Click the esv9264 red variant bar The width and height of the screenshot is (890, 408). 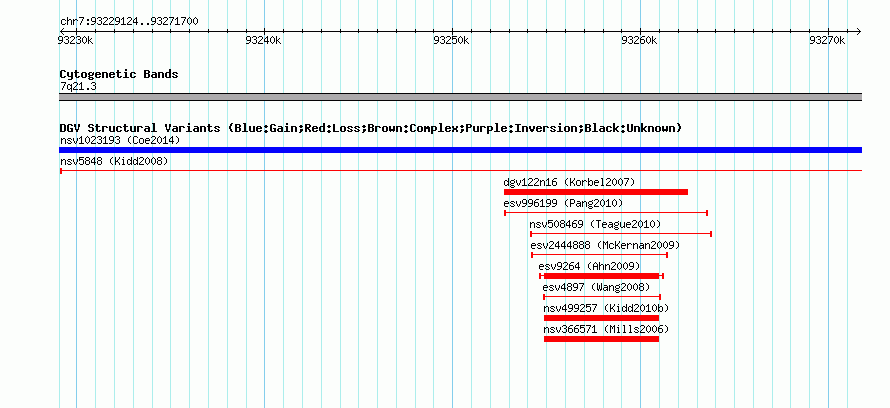[x=602, y=276]
